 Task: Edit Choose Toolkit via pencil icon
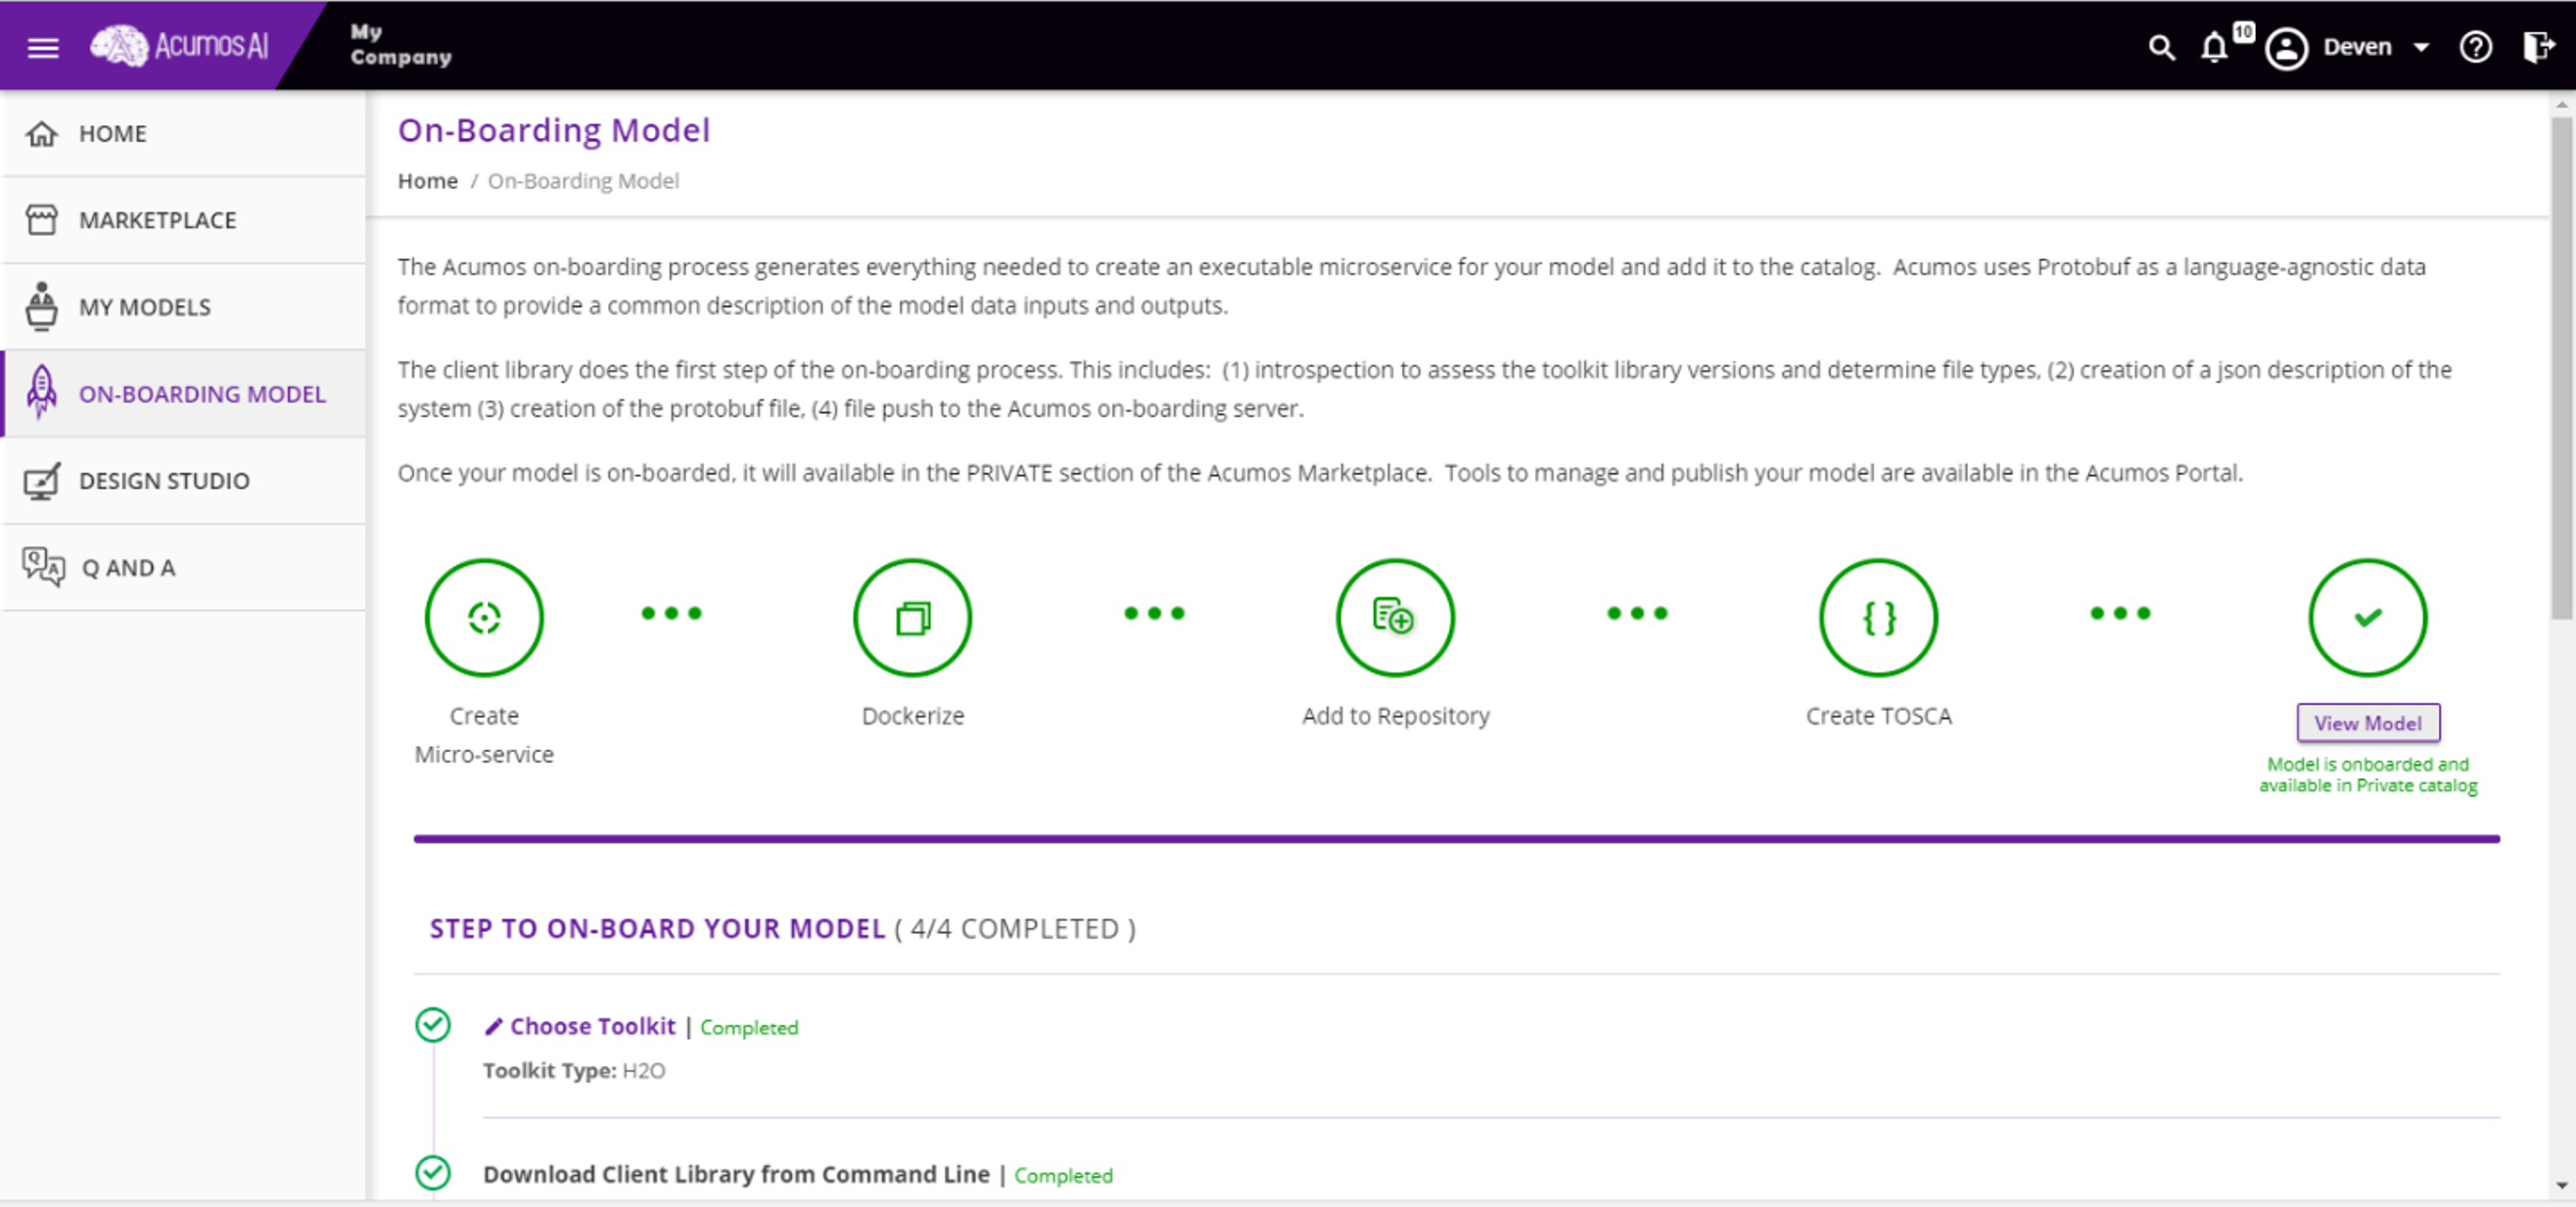point(493,1026)
